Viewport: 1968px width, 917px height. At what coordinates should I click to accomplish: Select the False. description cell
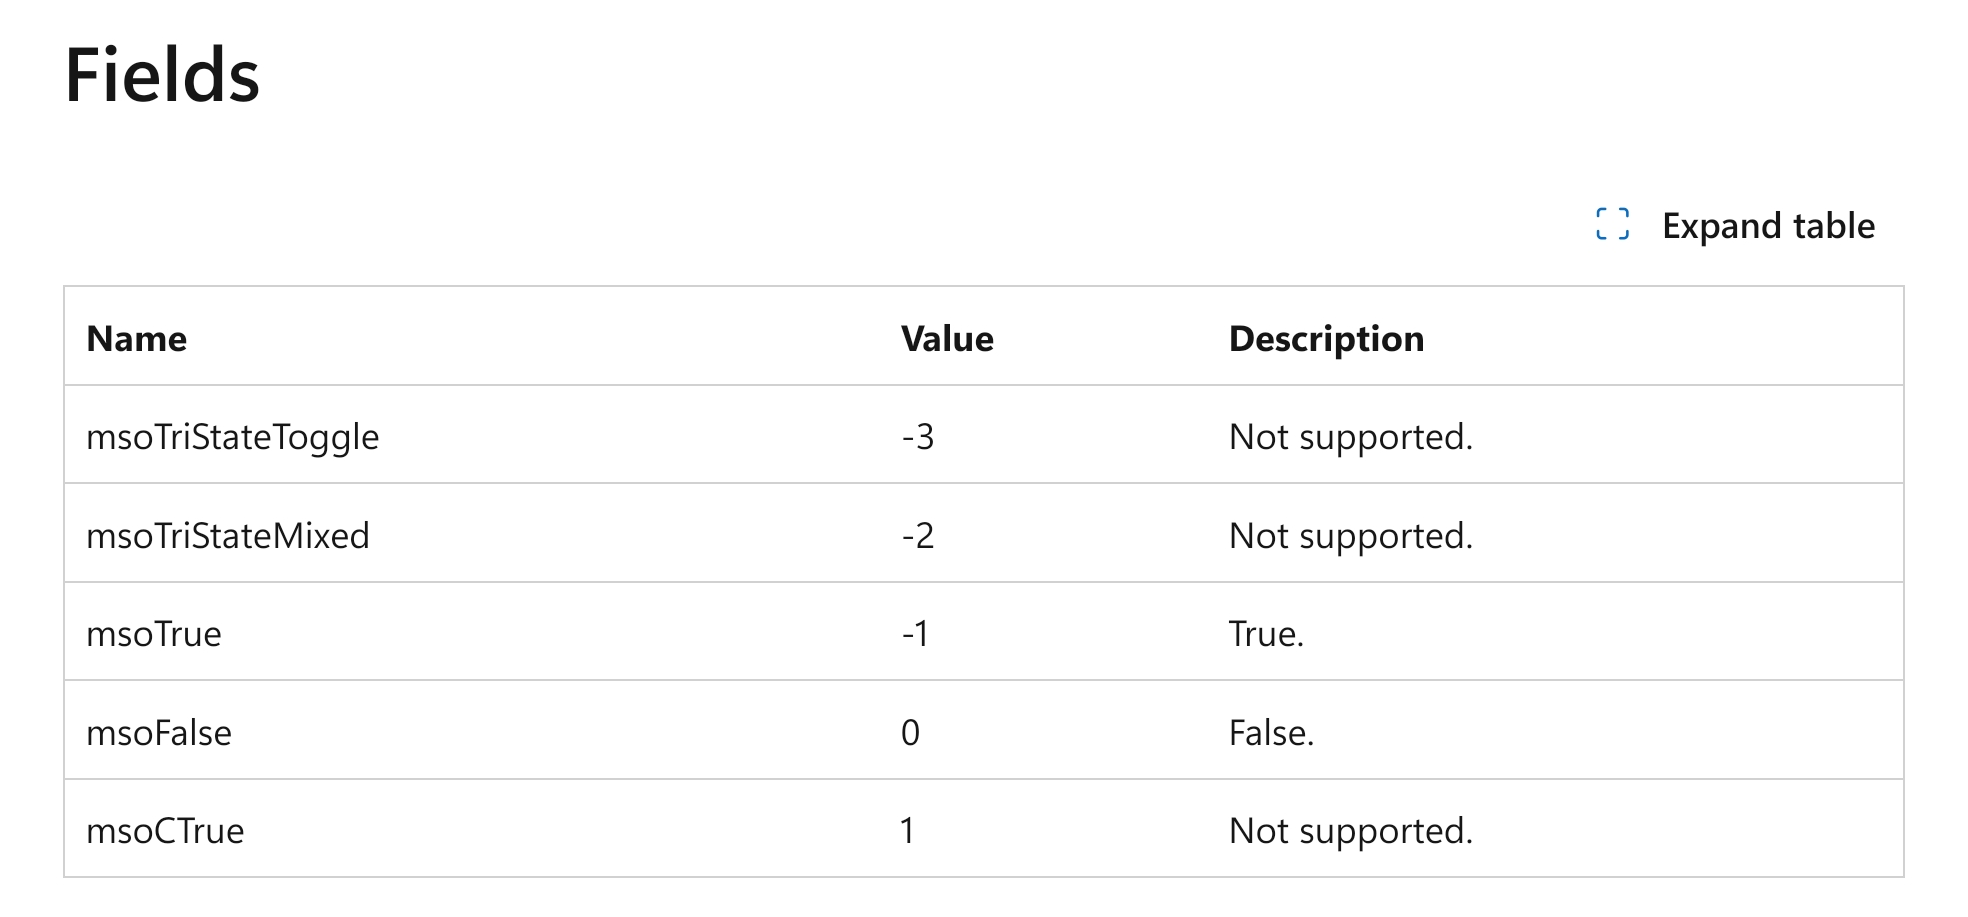pos(1271,733)
